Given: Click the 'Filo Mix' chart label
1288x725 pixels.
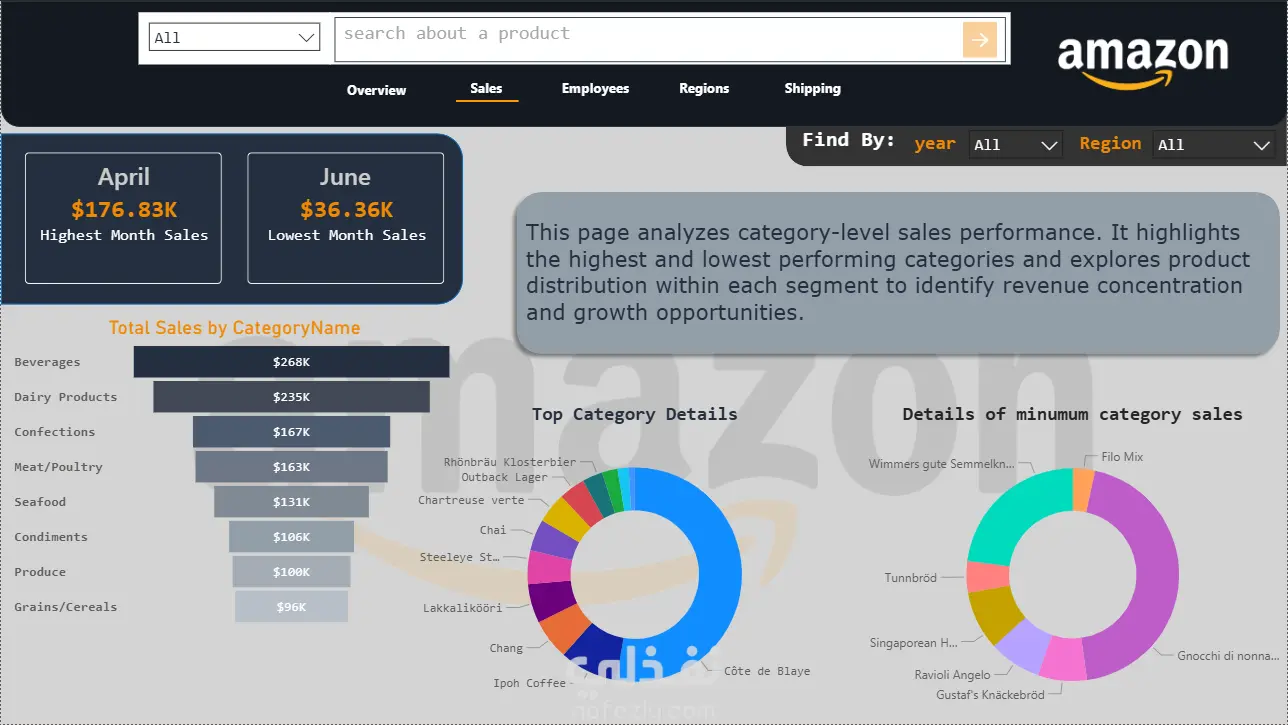Looking at the screenshot, I should (1122, 457).
